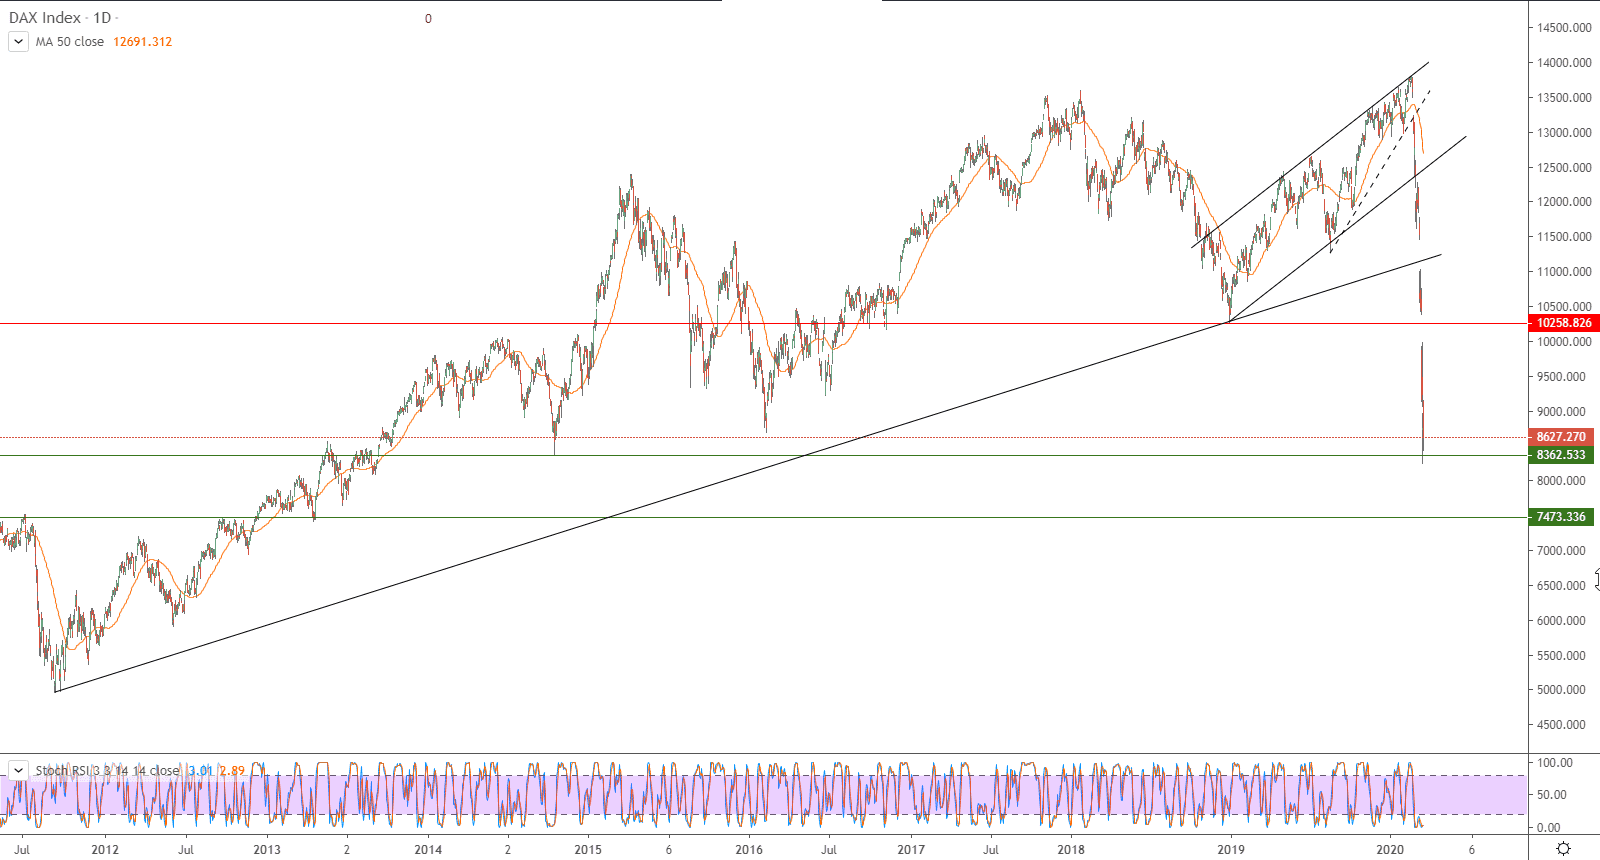Collapse the Stoch RSI indicator legend
Screen dimensions: 1600x860
point(18,770)
